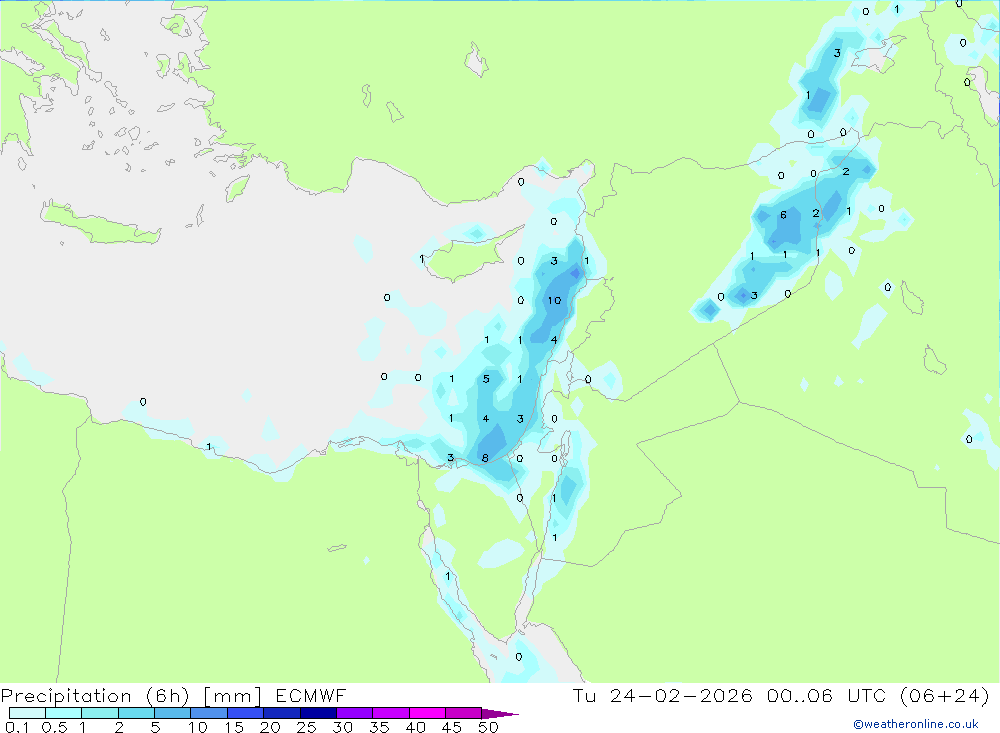This screenshot has height=733, width=1000.
Task: Click the 35–40 mm violet legend swatch
Action: 391,713
